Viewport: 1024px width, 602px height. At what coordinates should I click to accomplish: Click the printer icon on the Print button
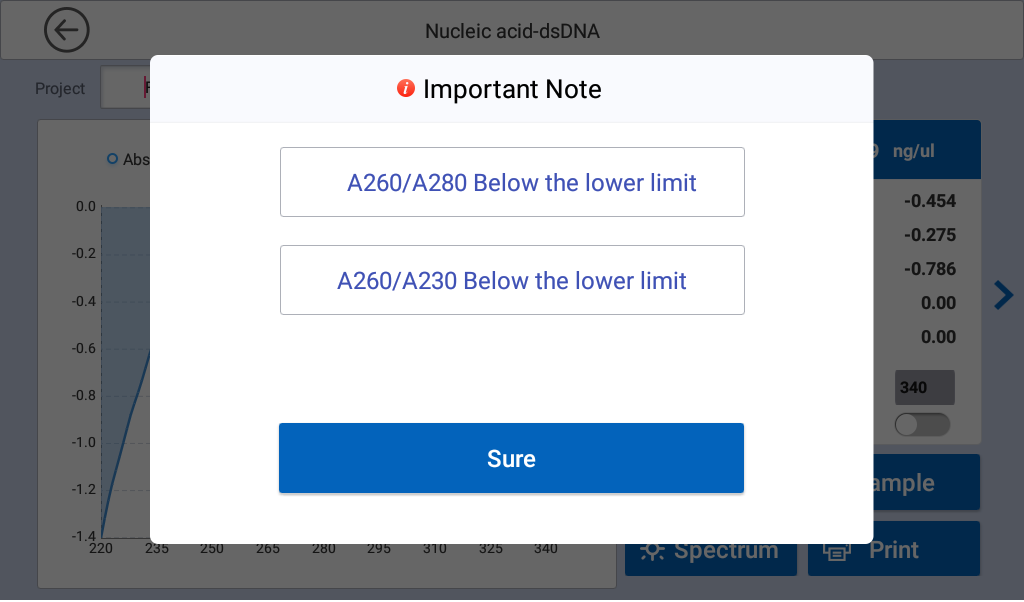click(836, 550)
